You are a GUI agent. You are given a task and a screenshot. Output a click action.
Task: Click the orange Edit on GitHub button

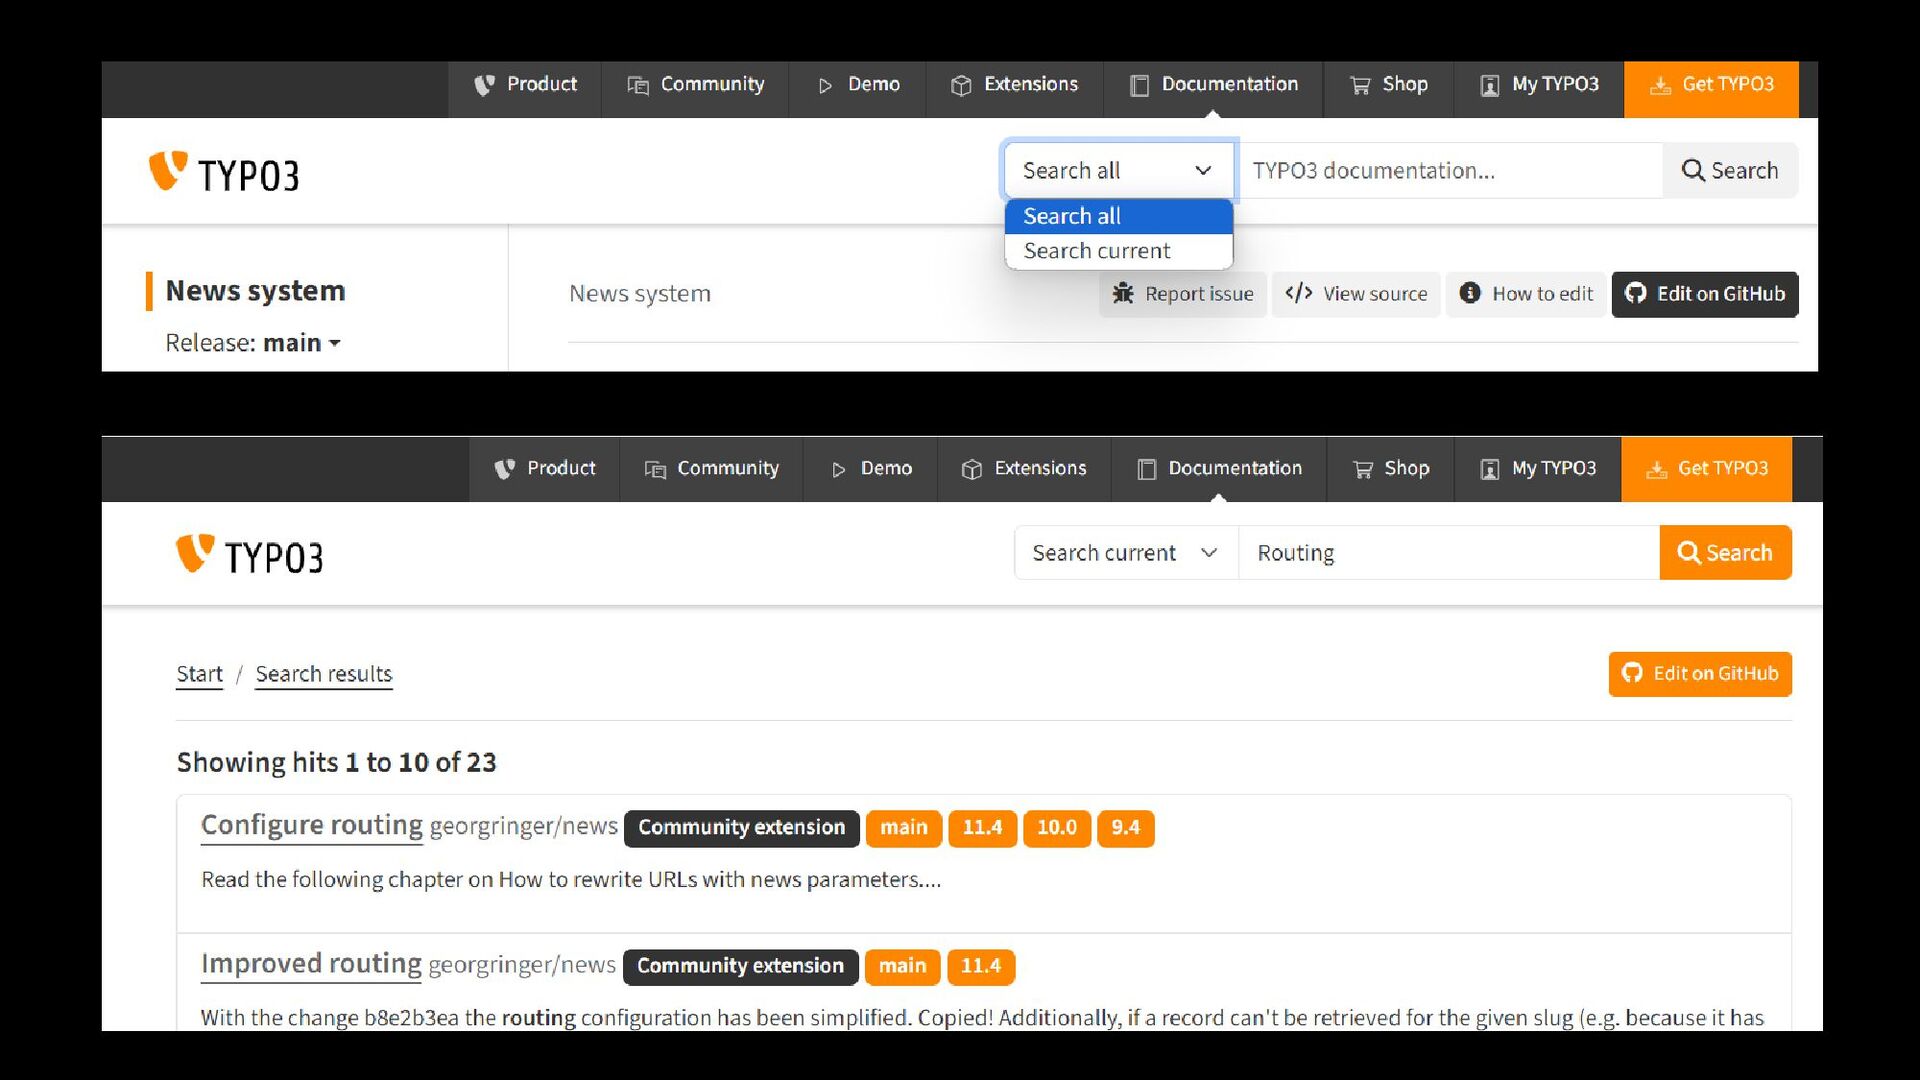click(1700, 674)
